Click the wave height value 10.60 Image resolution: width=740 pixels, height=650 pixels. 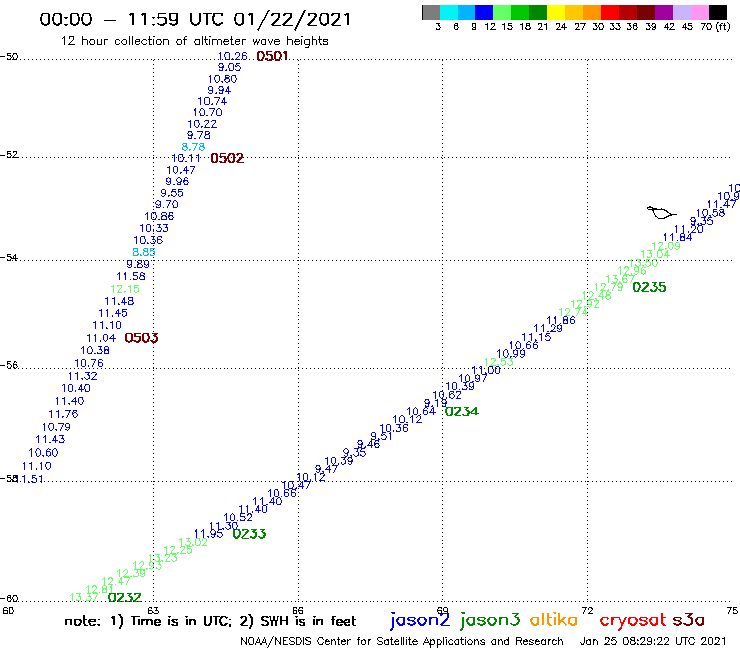(x=43, y=453)
